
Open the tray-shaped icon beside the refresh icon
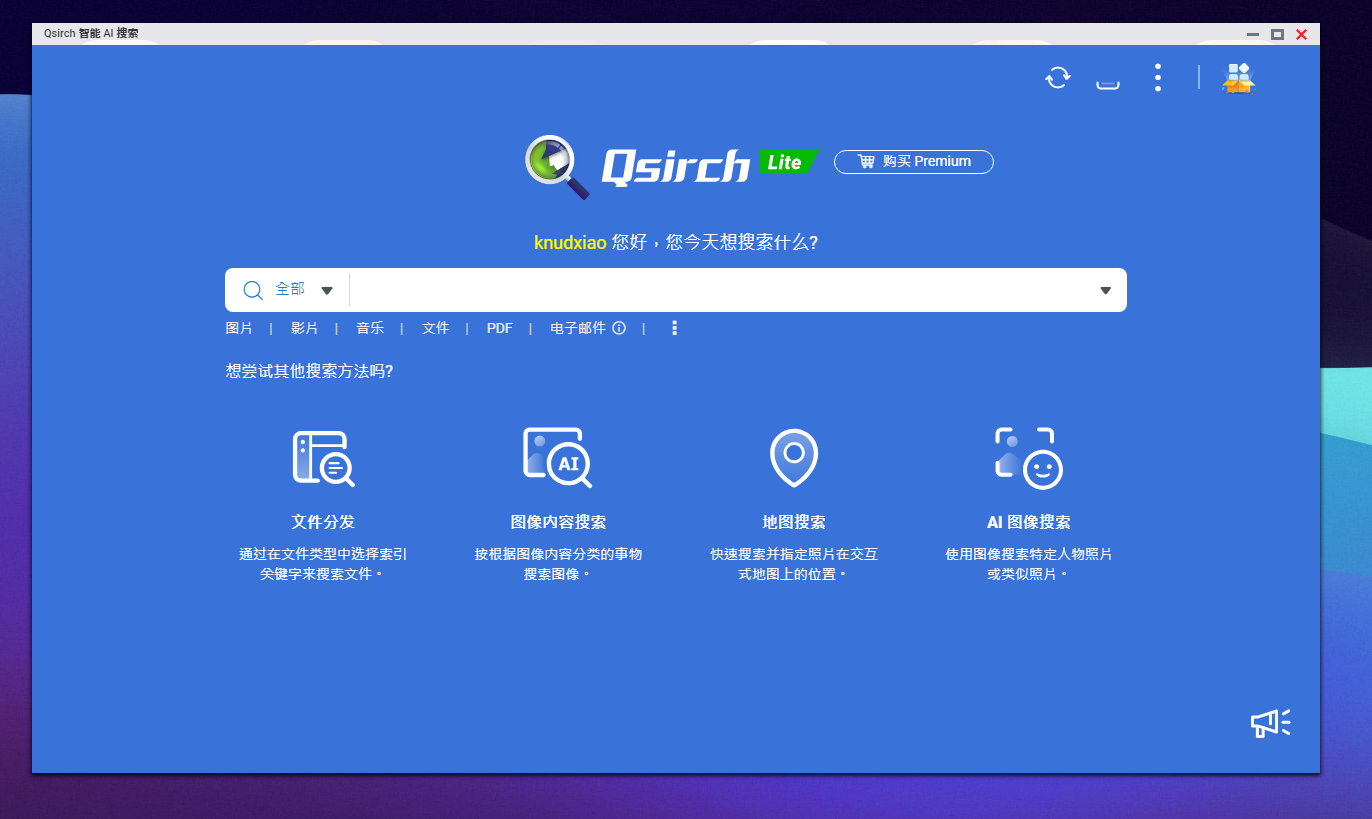tap(1108, 83)
